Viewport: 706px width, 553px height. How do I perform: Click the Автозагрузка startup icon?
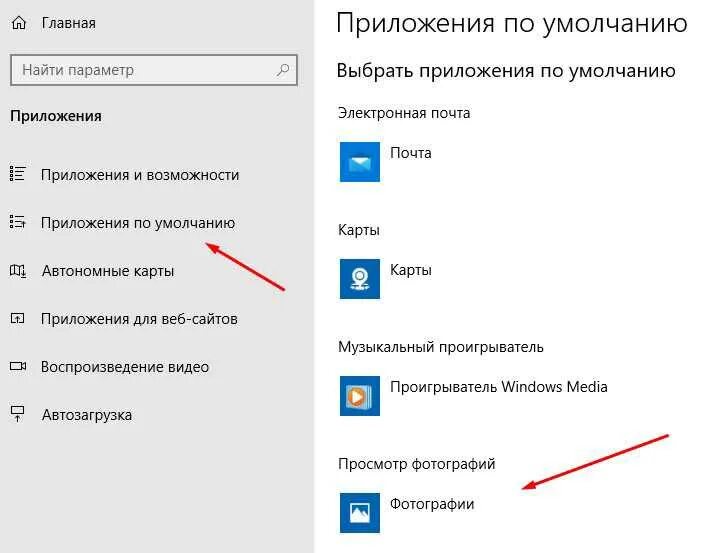click(18, 414)
